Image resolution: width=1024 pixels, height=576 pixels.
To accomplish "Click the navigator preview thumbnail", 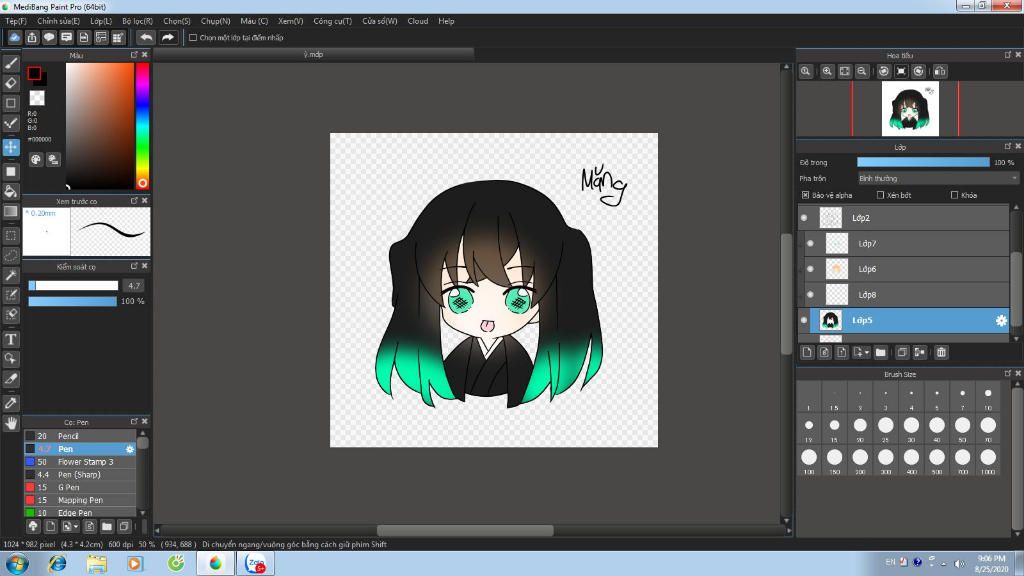I will click(x=910, y=108).
